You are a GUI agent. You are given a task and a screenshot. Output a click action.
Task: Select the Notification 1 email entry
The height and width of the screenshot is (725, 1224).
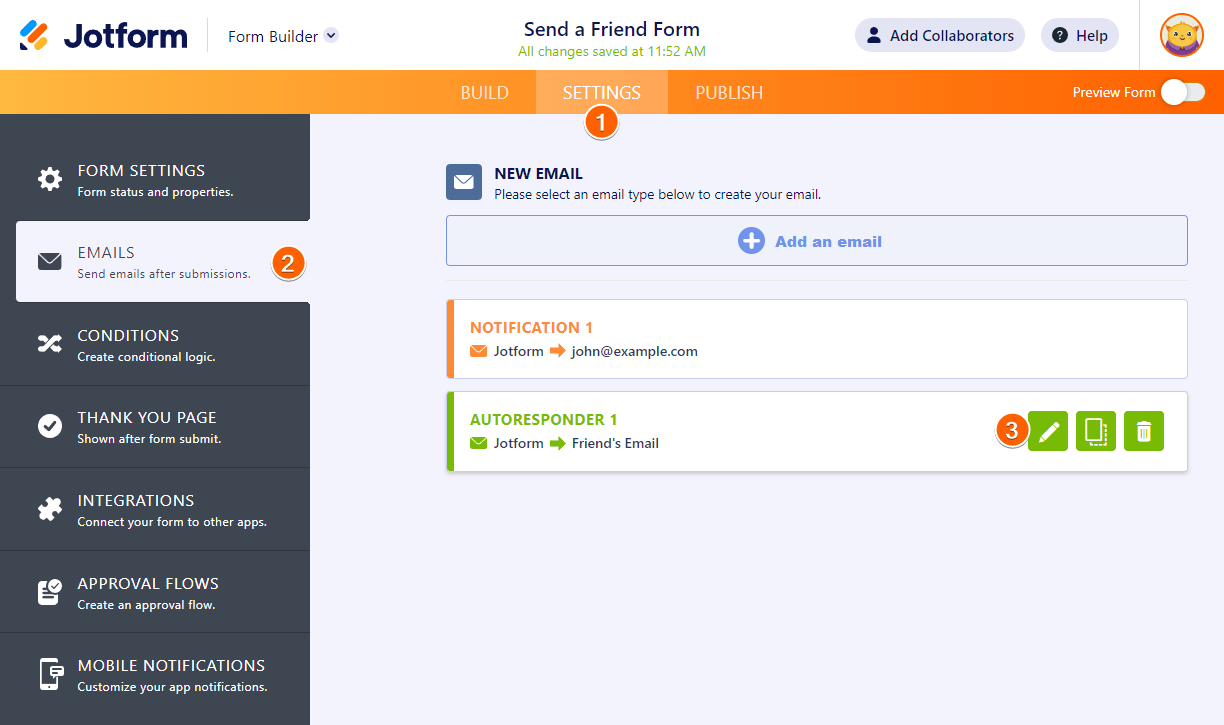pyautogui.click(x=816, y=339)
